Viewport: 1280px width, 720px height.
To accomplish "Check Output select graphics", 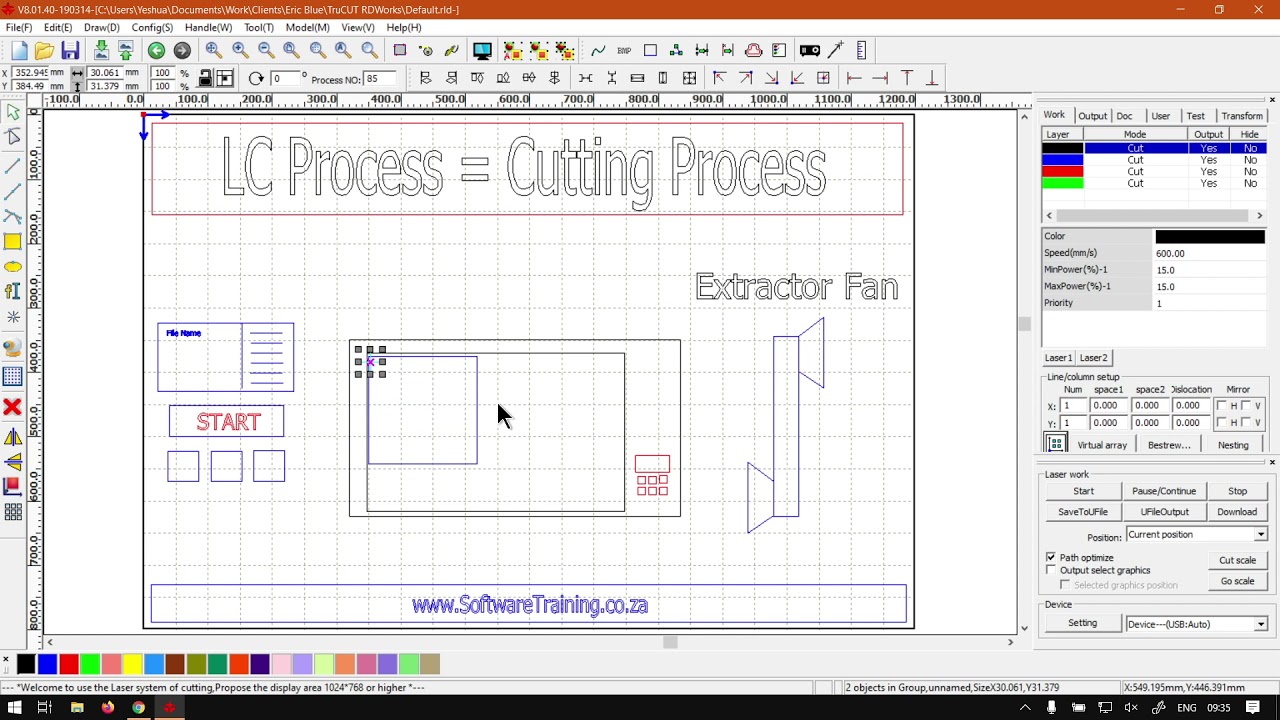I will click(1051, 570).
